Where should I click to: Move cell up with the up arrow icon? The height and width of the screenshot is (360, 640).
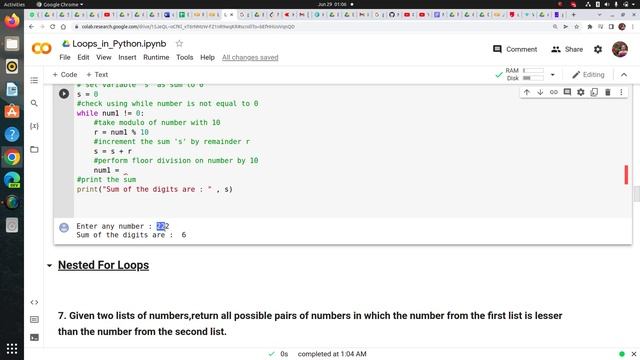click(527, 92)
